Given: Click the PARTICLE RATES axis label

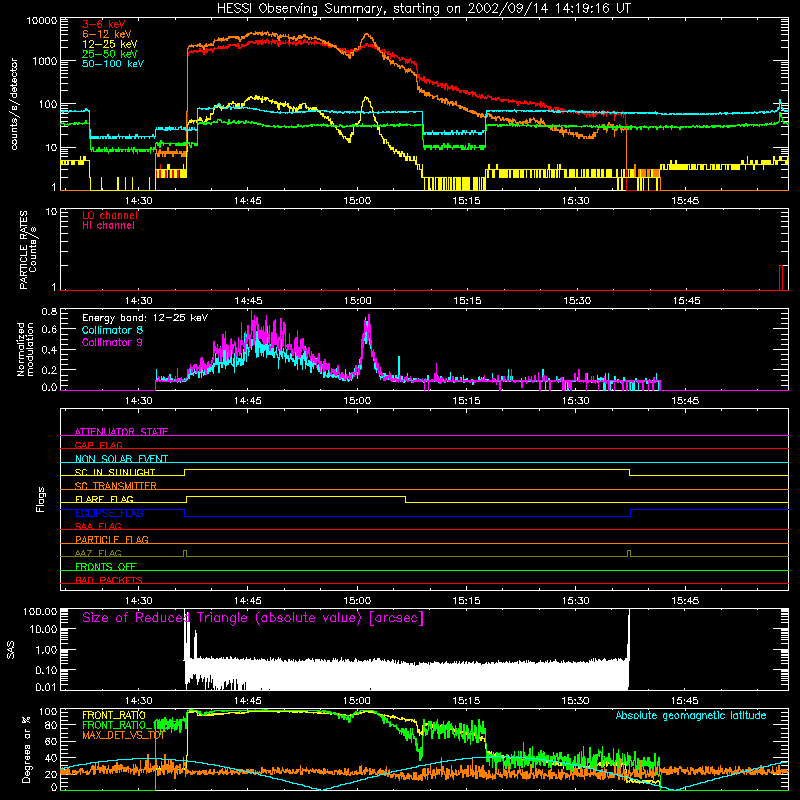Looking at the screenshot, I should (28, 250).
